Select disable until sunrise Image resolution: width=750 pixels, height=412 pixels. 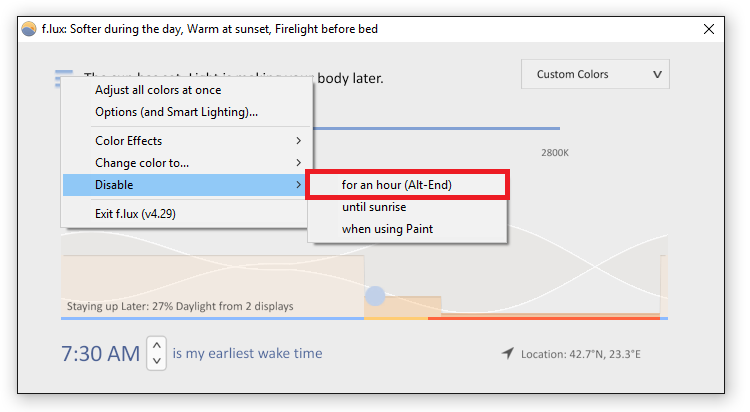pyautogui.click(x=408, y=207)
